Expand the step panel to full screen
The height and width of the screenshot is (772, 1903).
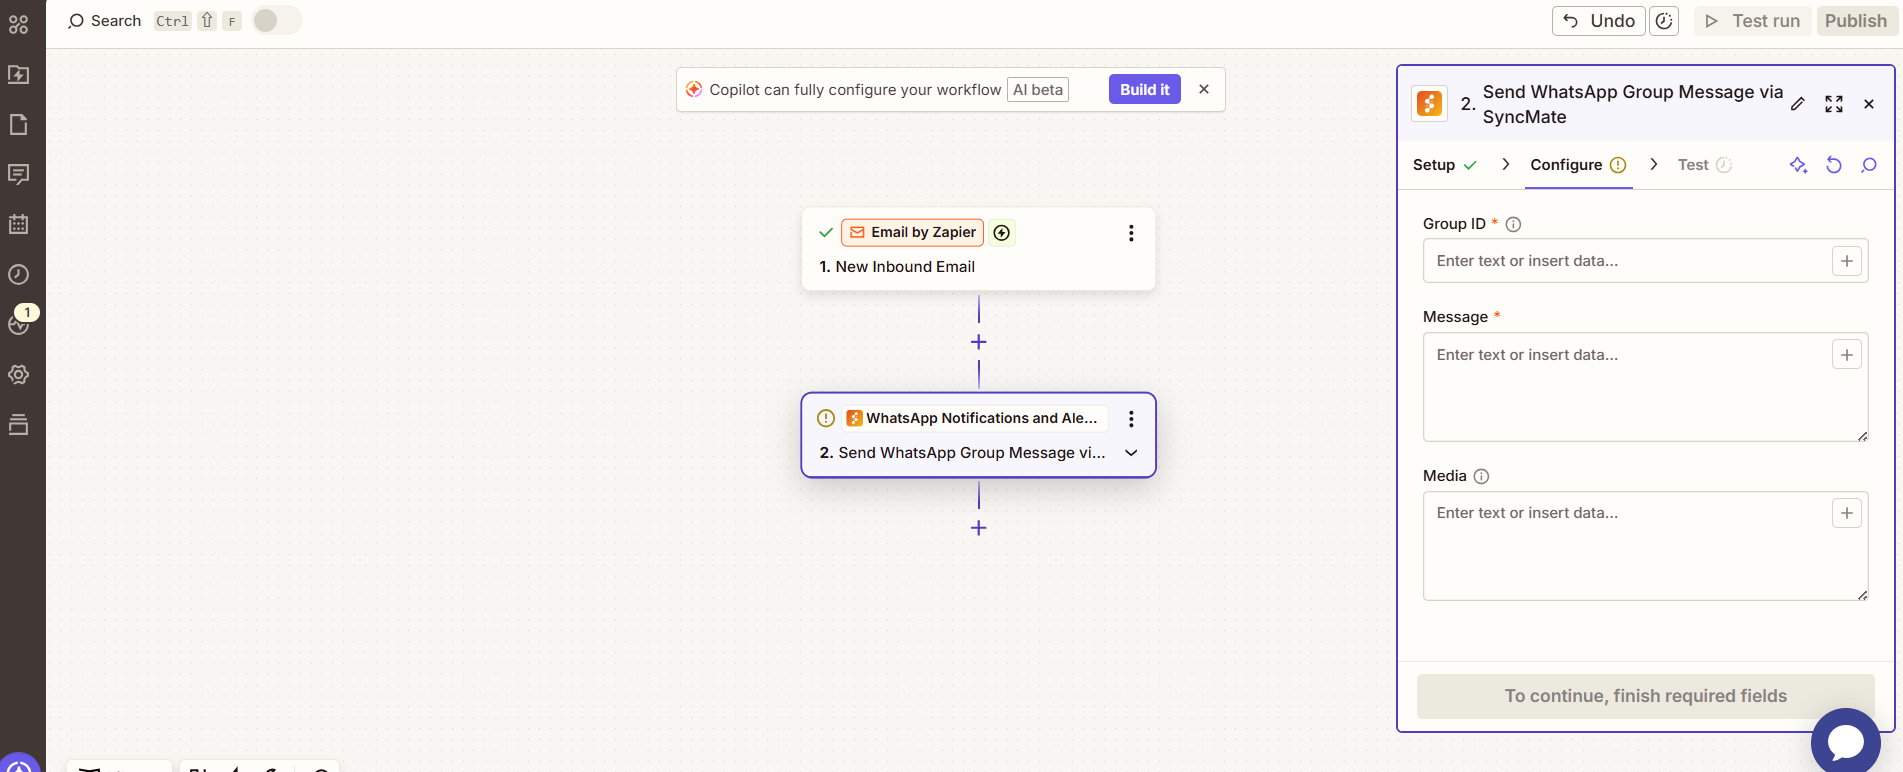pos(1833,104)
